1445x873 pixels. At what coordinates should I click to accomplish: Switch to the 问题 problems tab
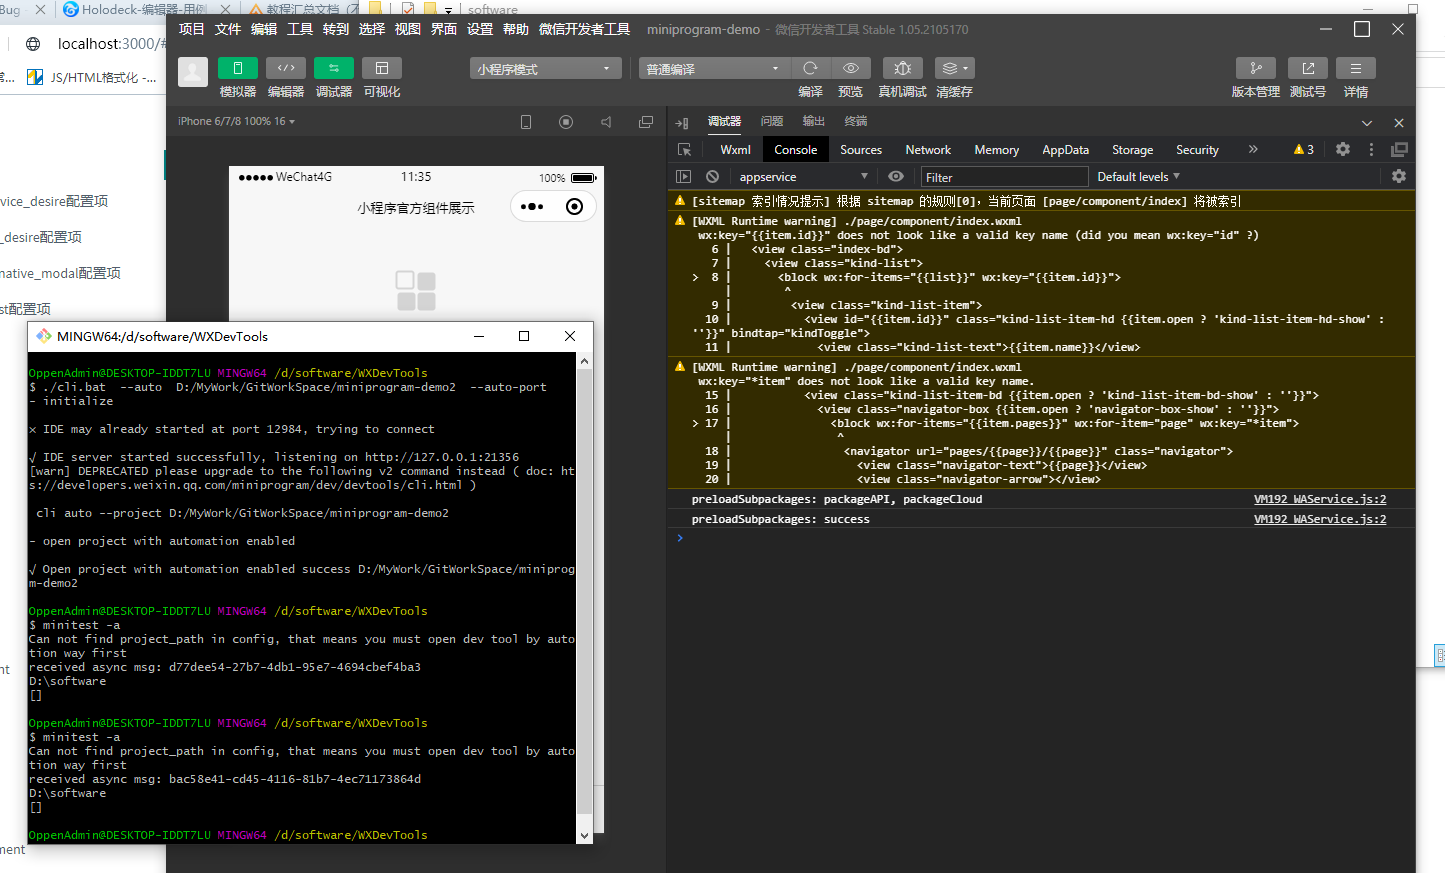tap(772, 122)
